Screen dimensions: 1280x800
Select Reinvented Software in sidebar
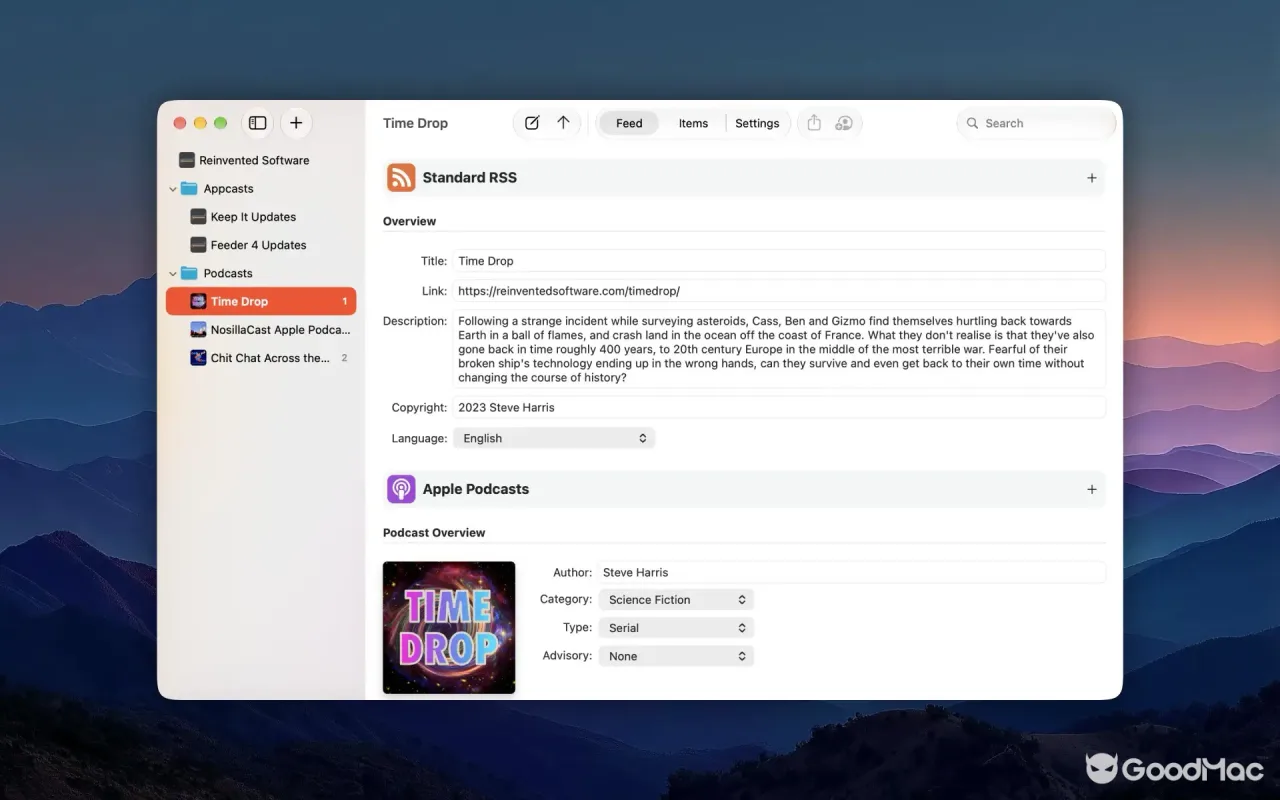(261, 160)
